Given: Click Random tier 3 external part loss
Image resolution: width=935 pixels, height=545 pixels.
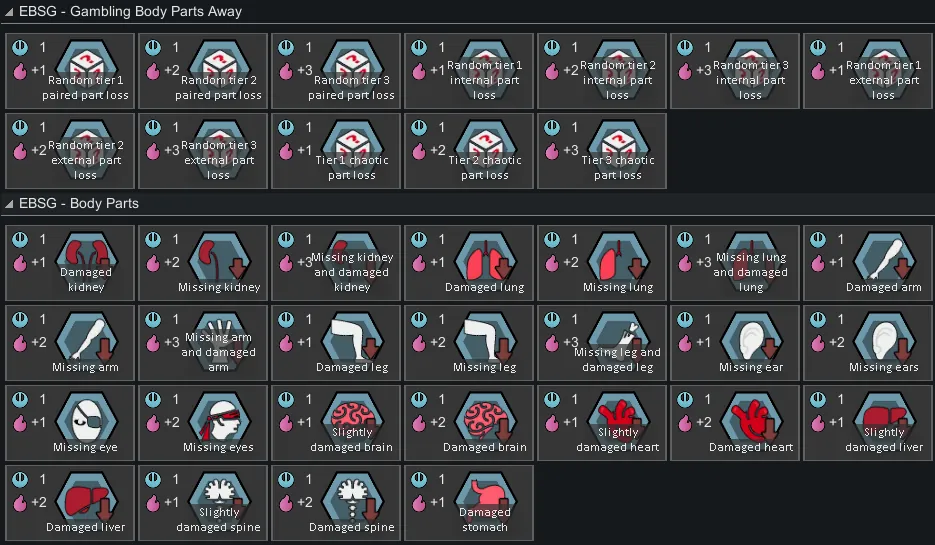Looking at the screenshot, I should tap(203, 151).
